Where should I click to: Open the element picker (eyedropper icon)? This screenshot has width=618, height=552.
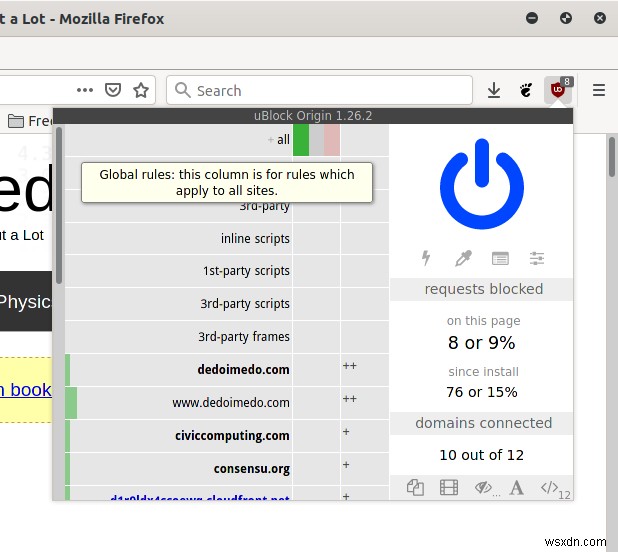(x=463, y=258)
